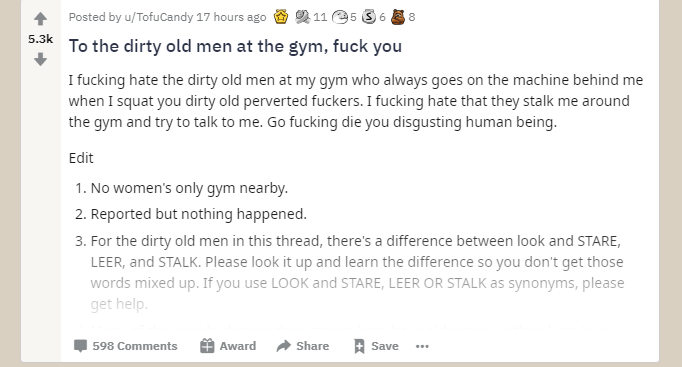
Task: Open the three-dot more options menu
Action: (422, 346)
